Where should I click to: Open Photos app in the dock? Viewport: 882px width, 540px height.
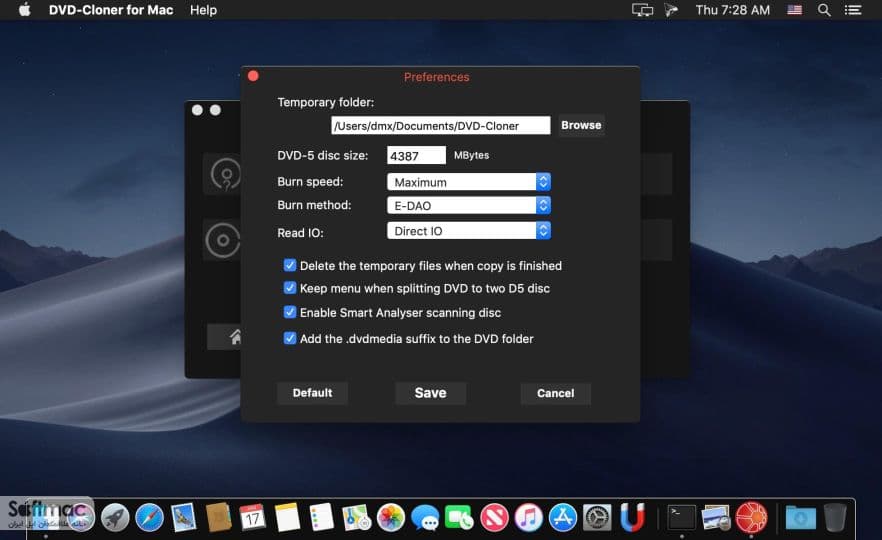(391, 517)
